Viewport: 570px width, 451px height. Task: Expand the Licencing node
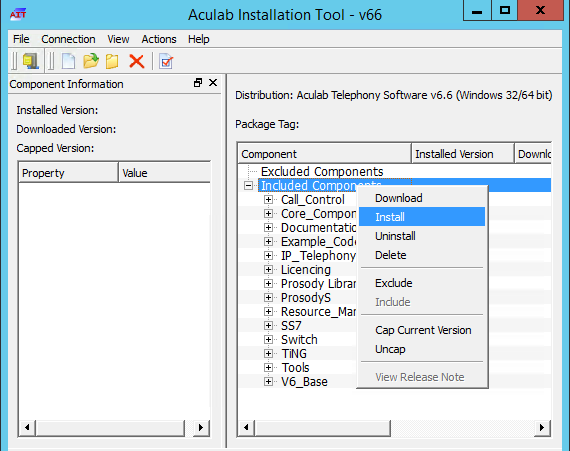tap(268, 269)
